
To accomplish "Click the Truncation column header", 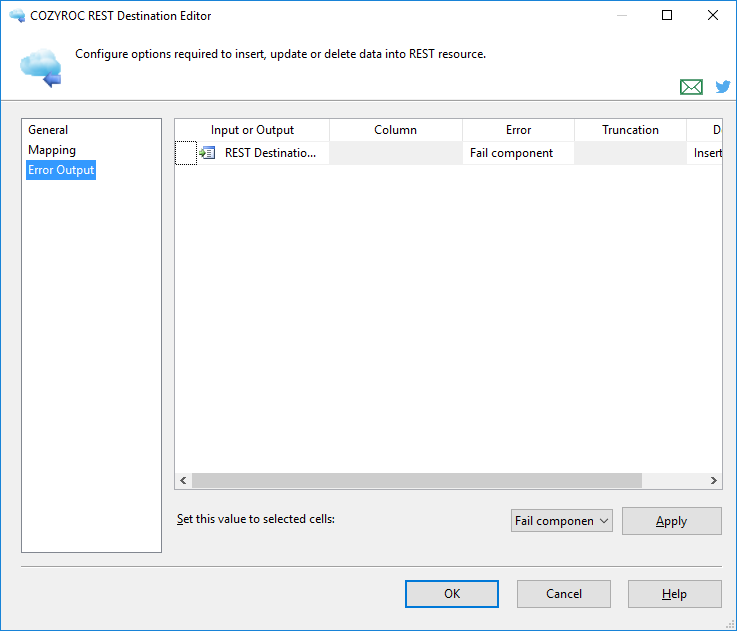I will [630, 130].
